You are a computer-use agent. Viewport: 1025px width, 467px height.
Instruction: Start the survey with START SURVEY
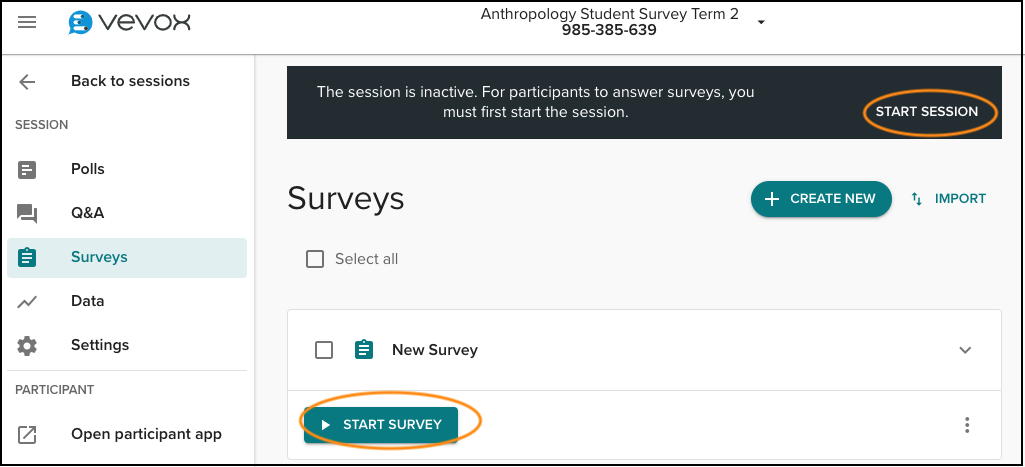381,425
